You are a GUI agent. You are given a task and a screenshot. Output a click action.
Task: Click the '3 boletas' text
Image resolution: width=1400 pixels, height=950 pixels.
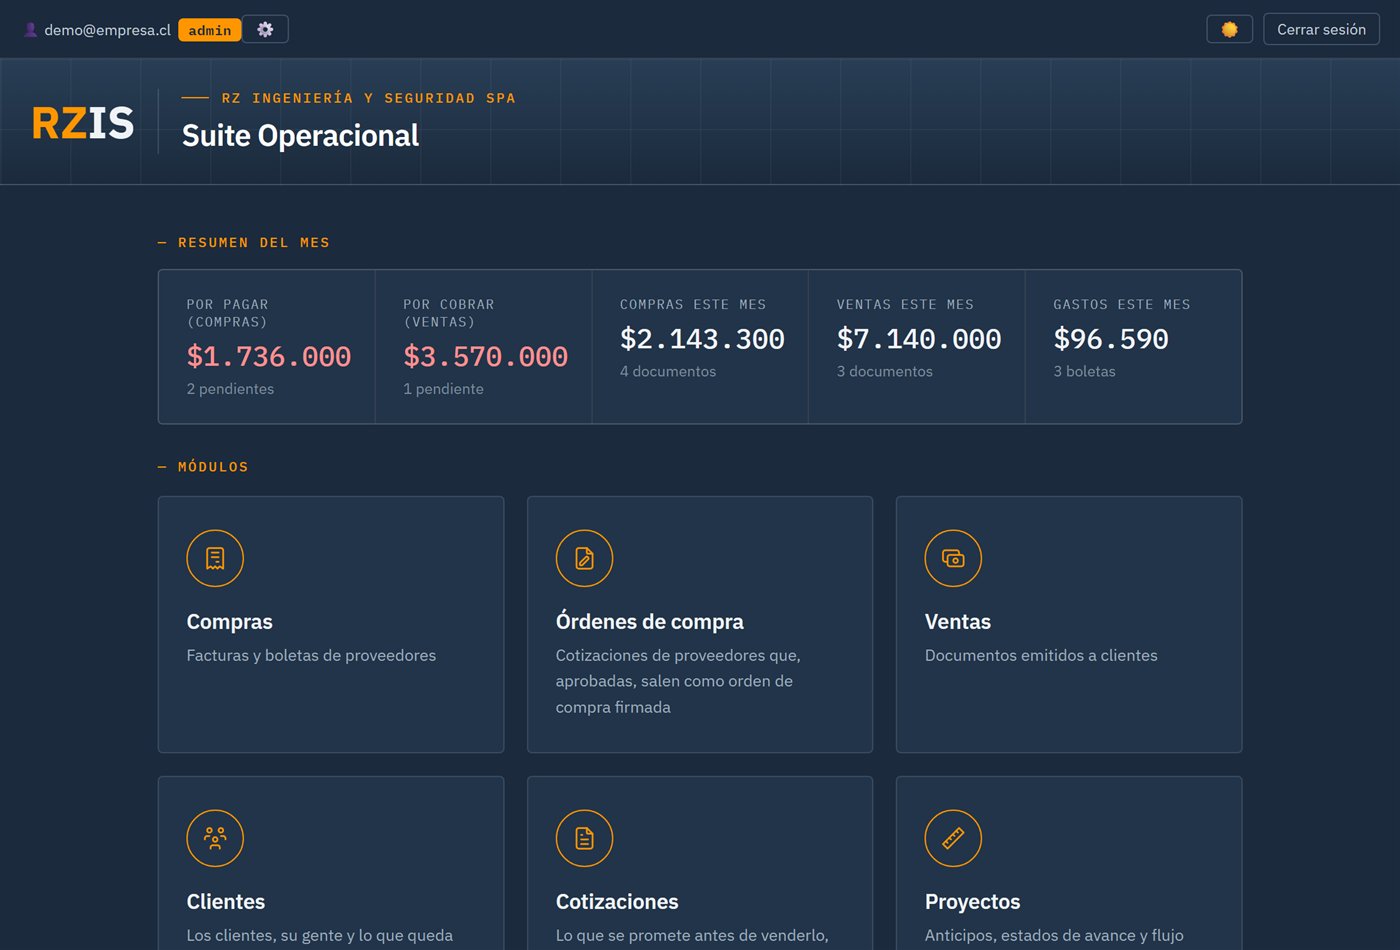click(1084, 371)
